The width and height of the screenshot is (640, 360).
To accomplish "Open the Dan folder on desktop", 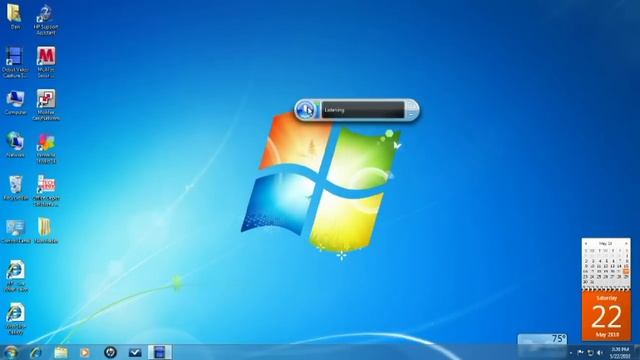I will [x=15, y=17].
